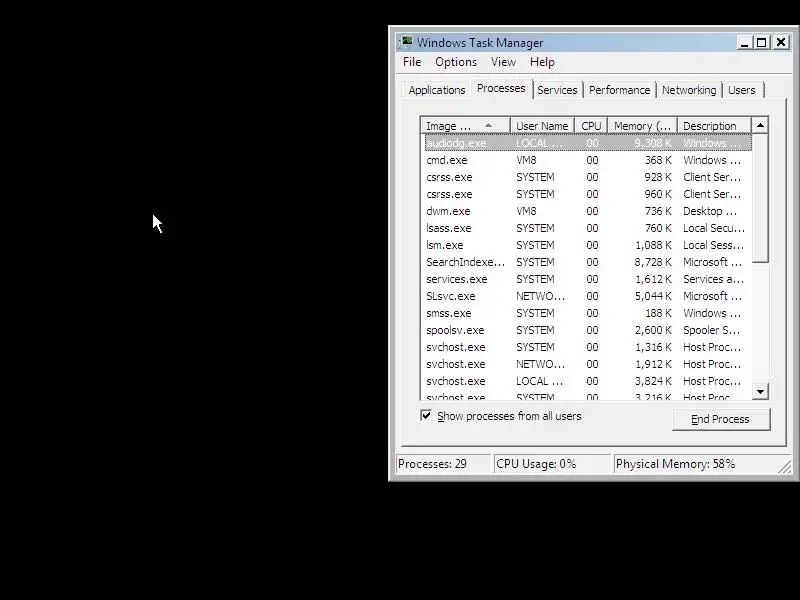
Task: Open the Options menu
Action: (456, 62)
